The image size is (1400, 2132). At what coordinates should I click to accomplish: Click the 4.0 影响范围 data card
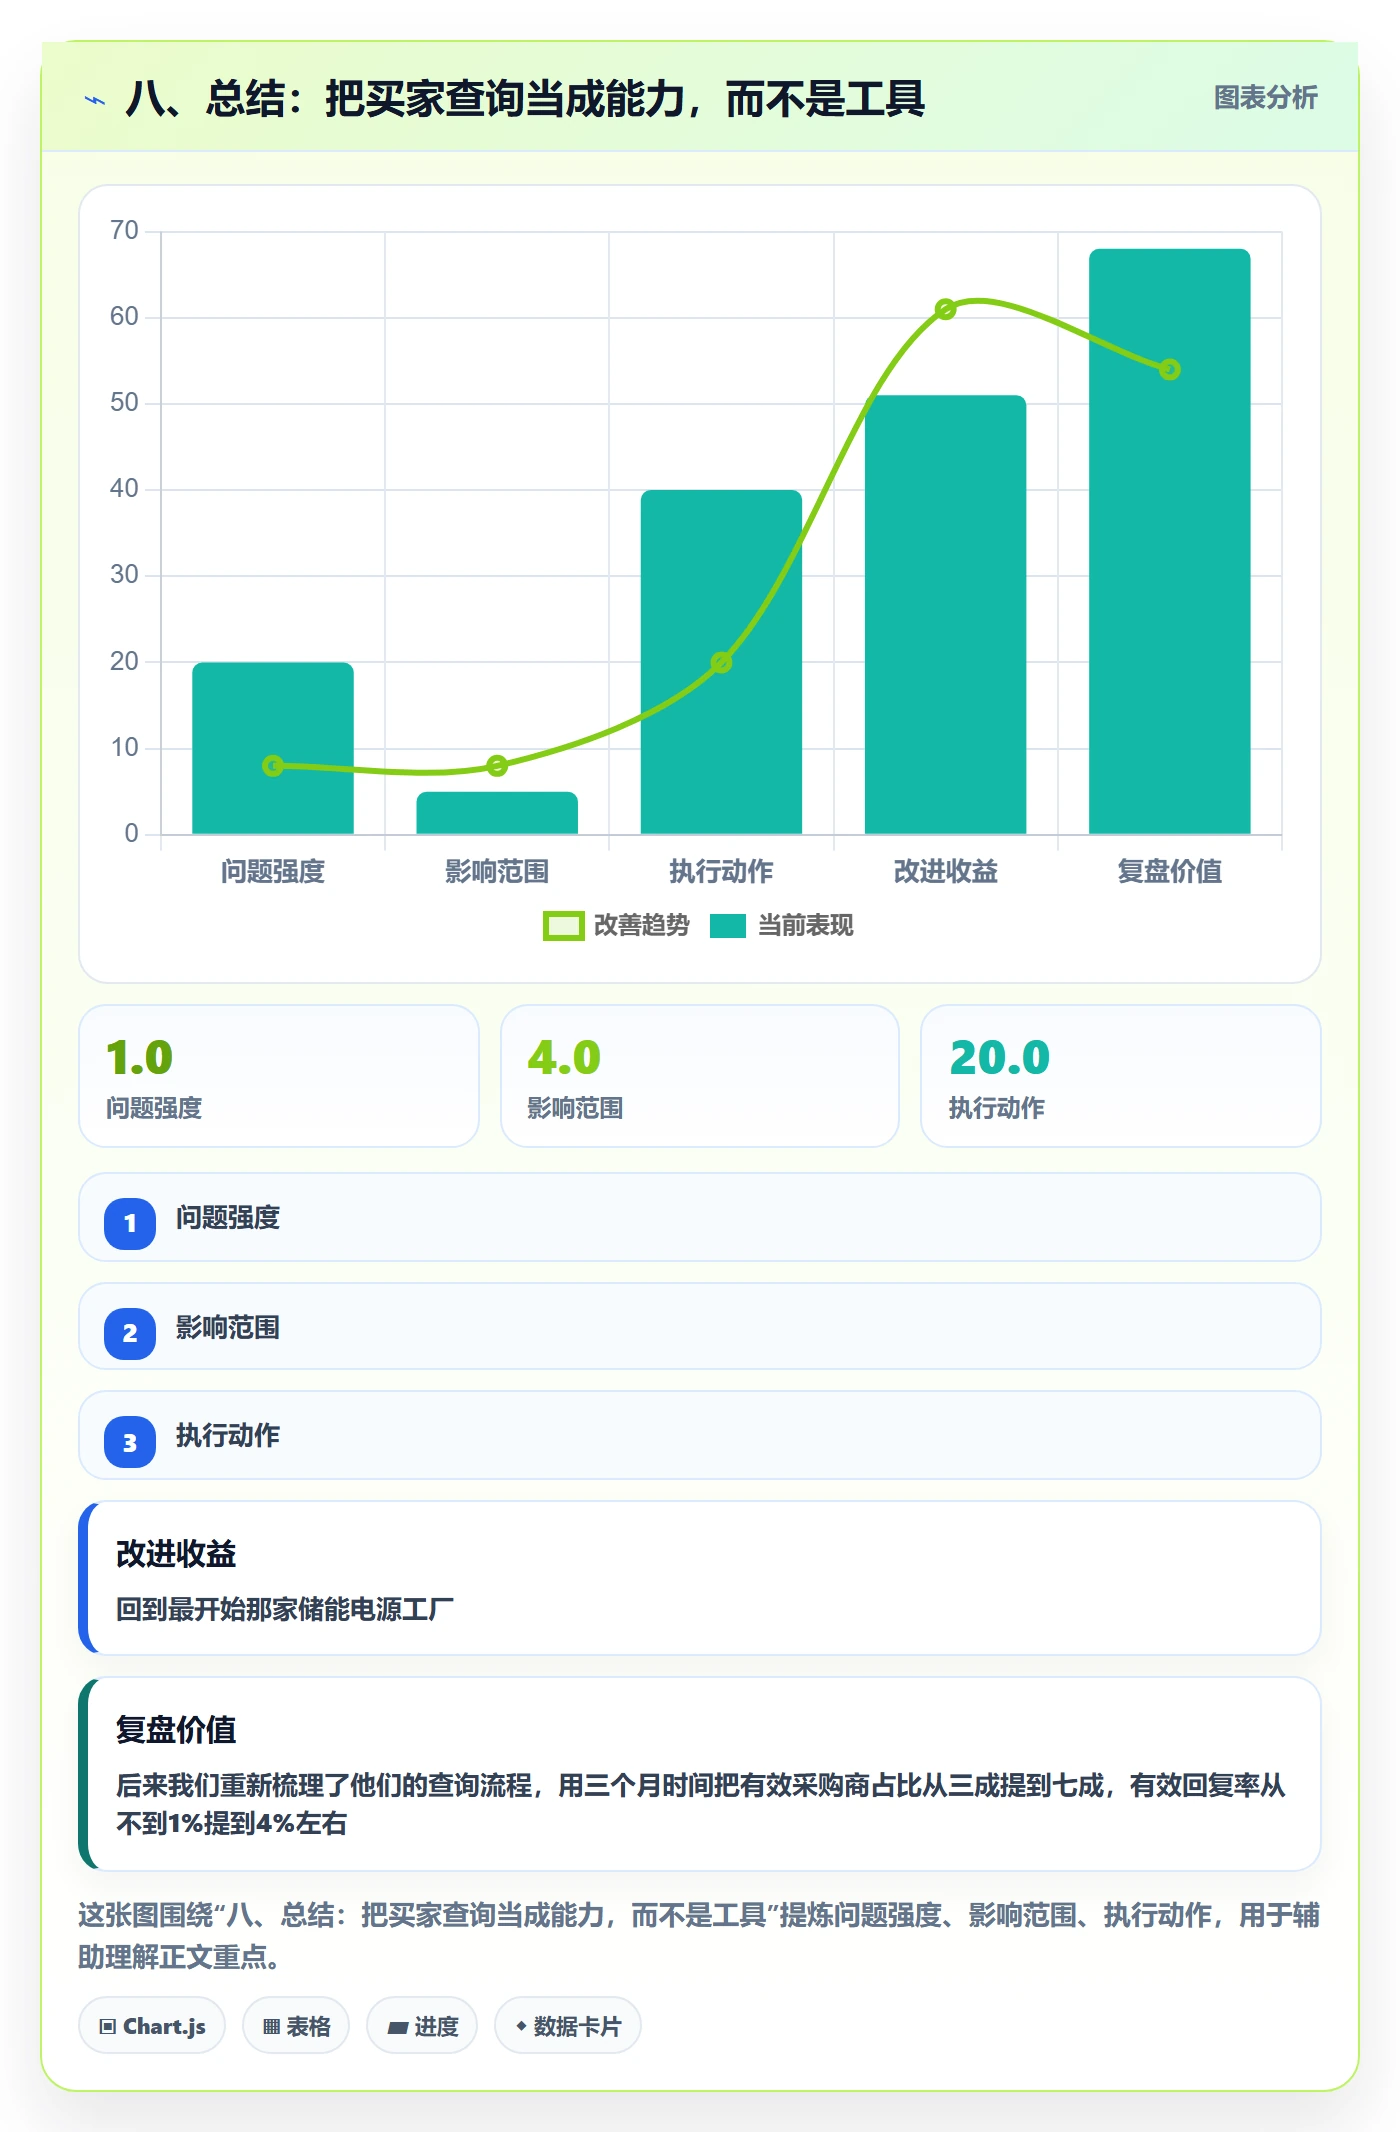(700, 1076)
